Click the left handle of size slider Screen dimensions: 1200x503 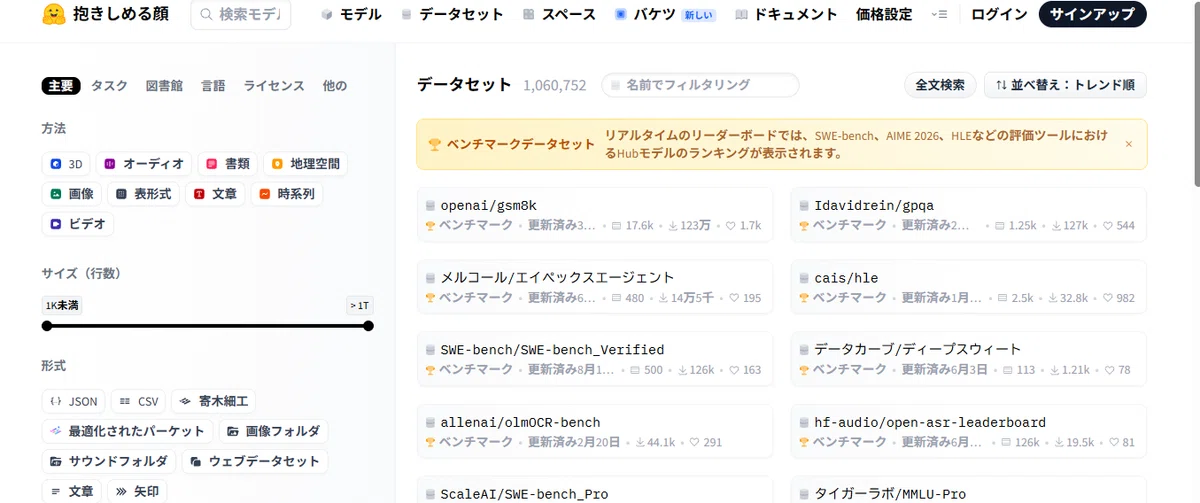[47, 326]
